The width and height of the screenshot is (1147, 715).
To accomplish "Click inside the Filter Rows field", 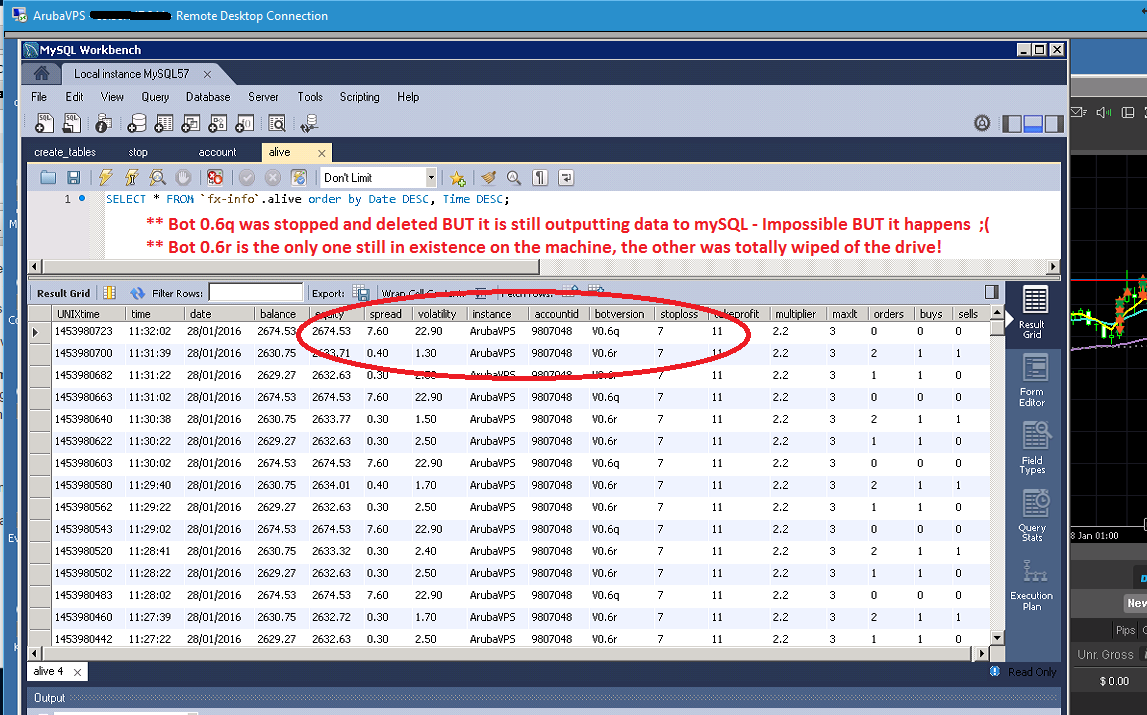I will click(255, 293).
